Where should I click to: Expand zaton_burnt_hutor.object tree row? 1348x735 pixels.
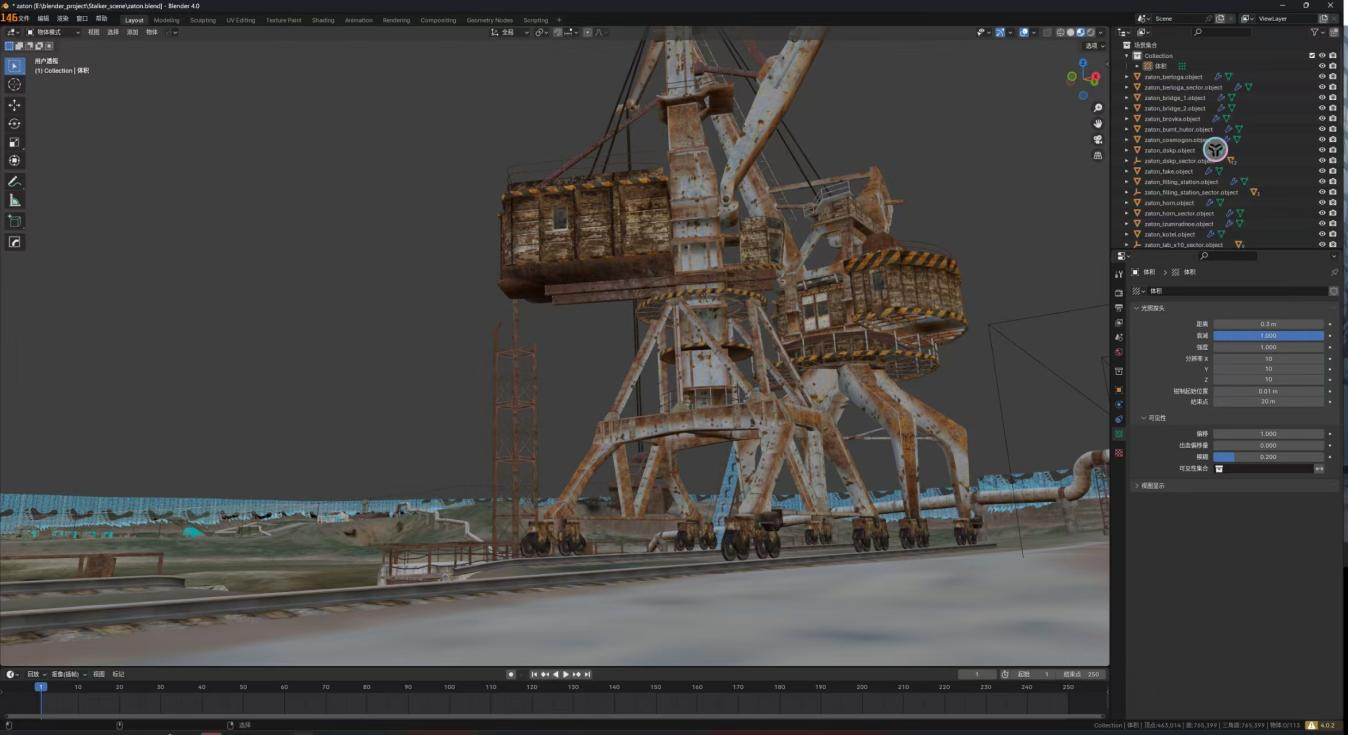point(1127,129)
